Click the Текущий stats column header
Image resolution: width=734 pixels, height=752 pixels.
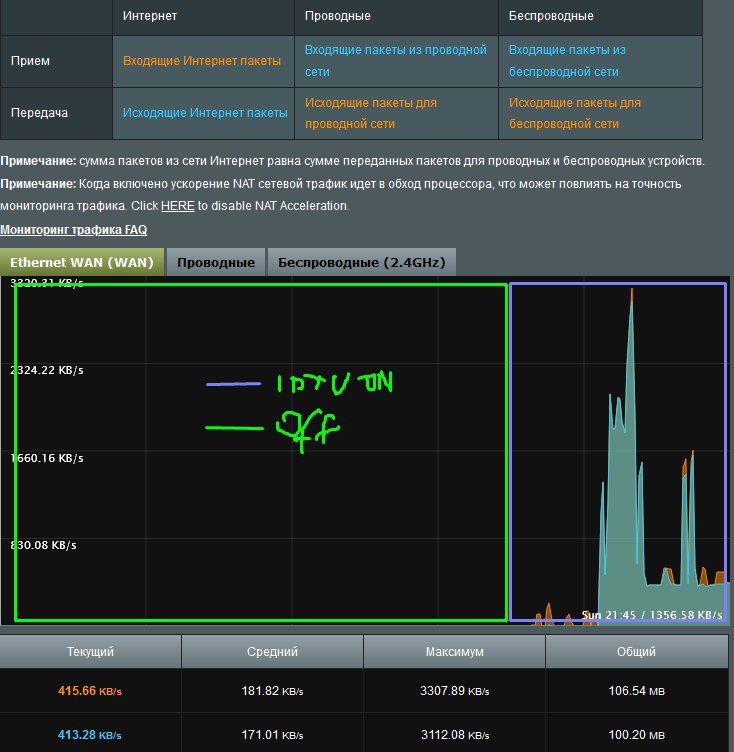click(90, 651)
